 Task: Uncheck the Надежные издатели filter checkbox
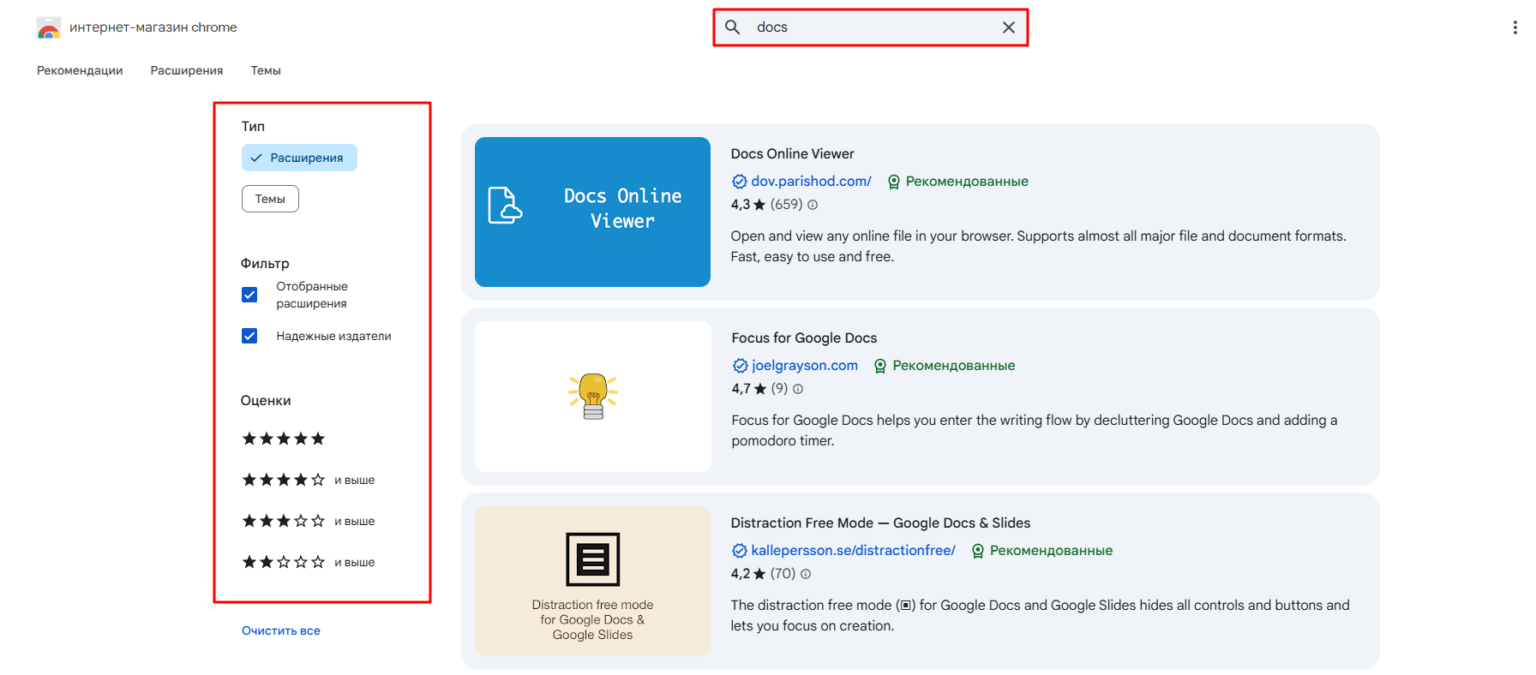[250, 336]
